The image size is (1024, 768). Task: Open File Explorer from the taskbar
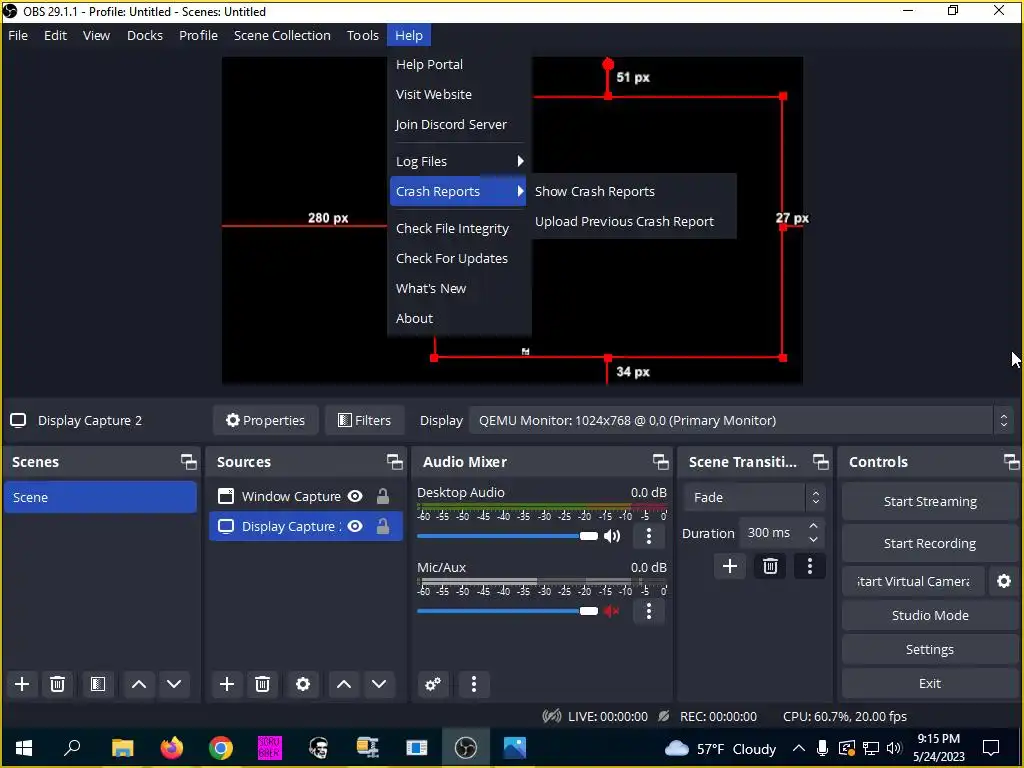pos(123,748)
